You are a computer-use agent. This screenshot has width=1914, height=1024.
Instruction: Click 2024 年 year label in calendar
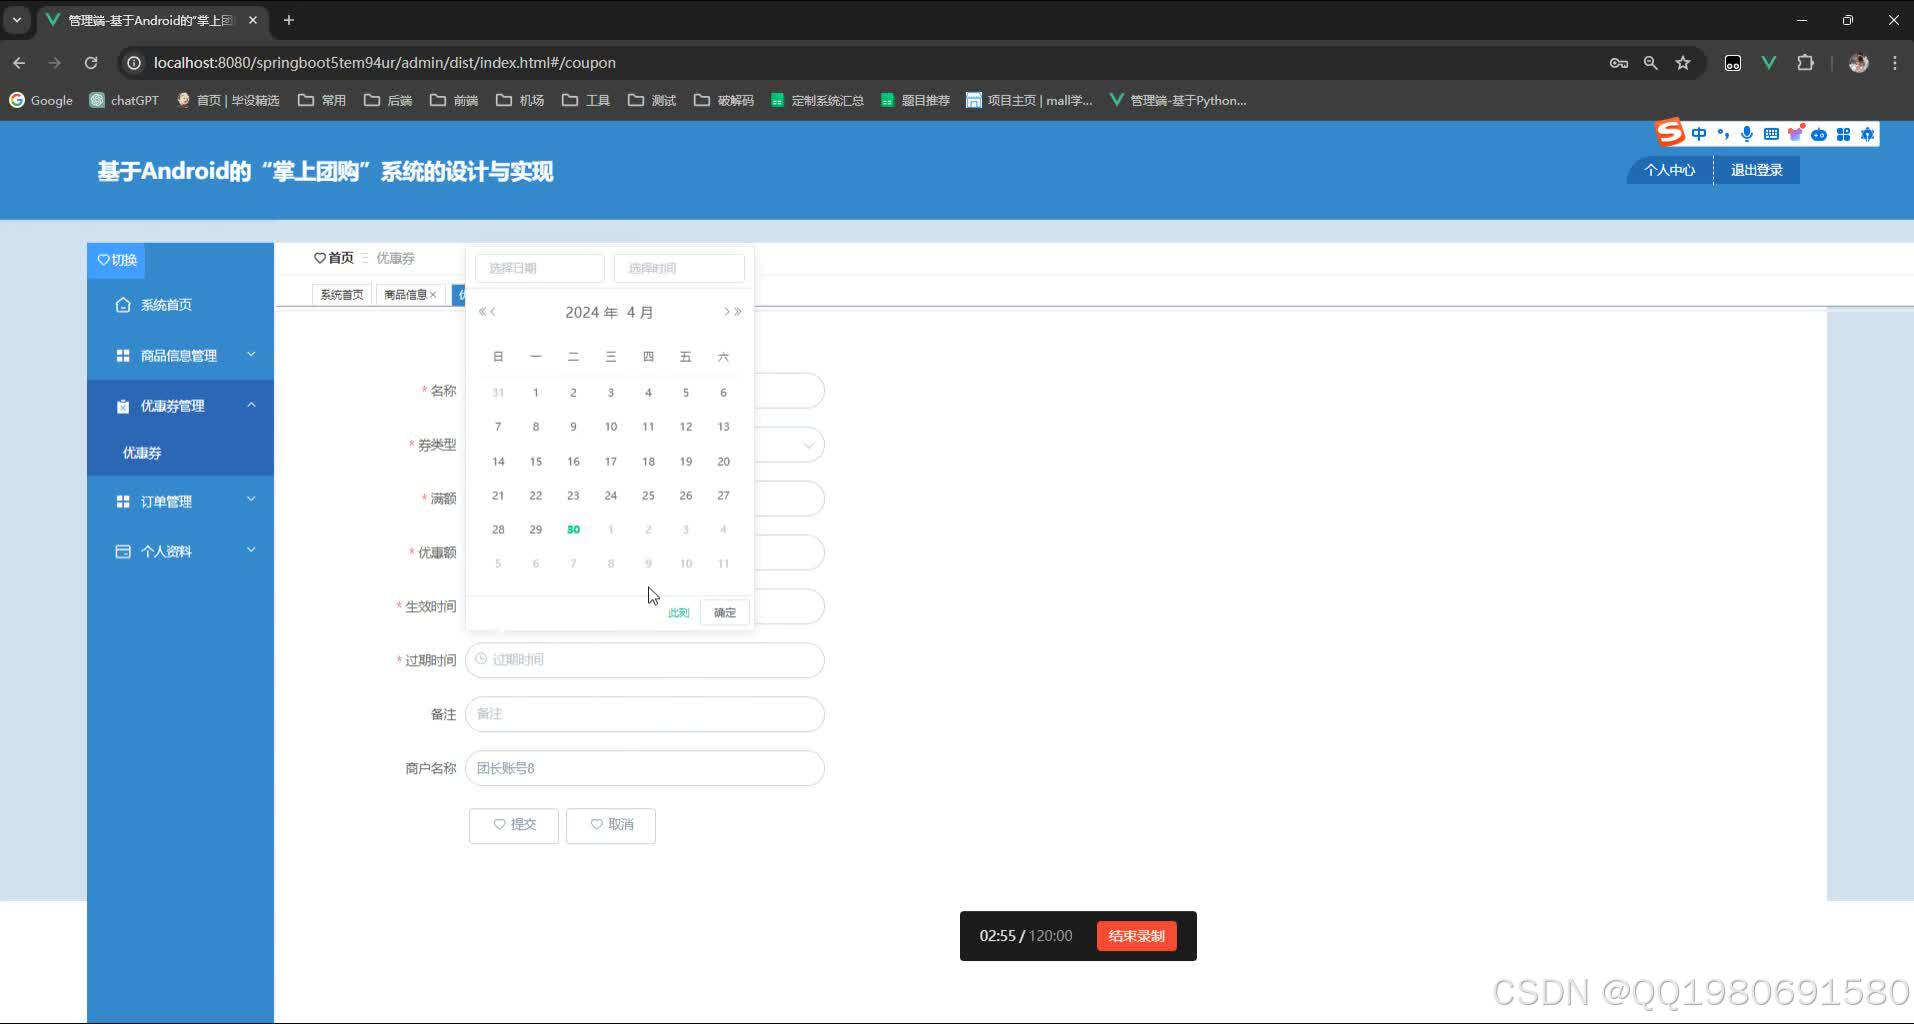click(x=591, y=312)
